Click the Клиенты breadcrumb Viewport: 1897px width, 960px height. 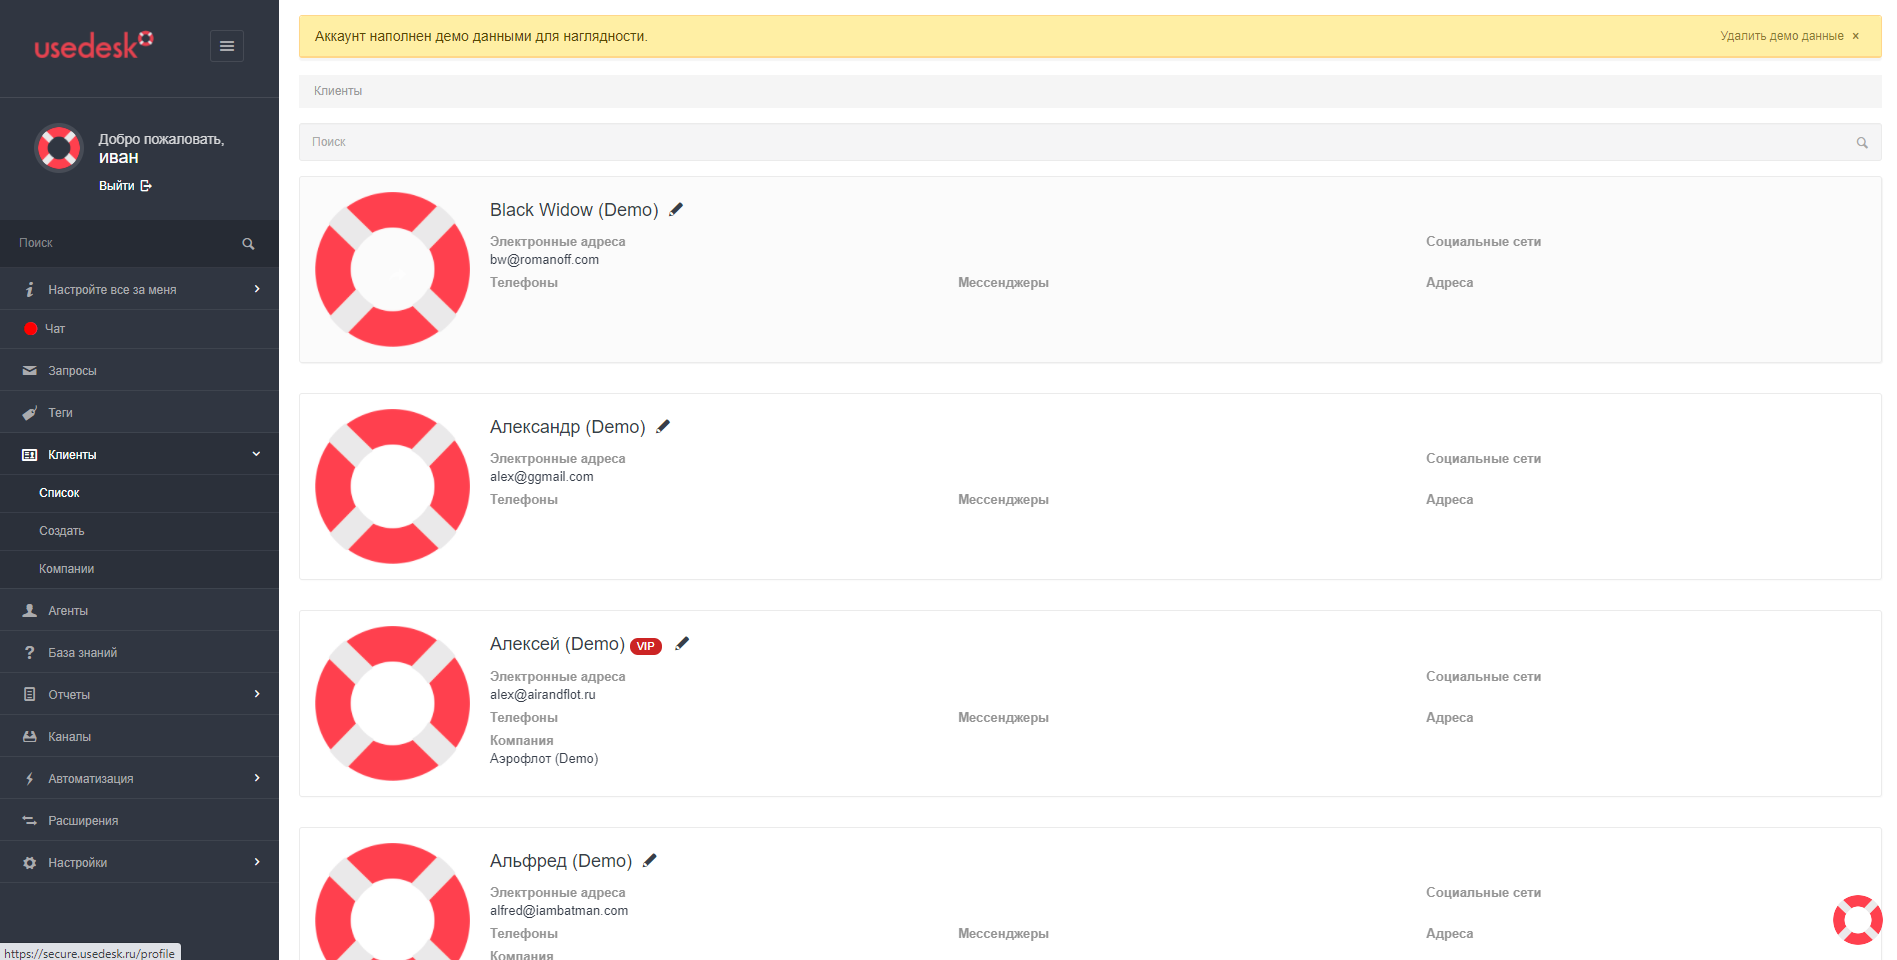click(338, 91)
